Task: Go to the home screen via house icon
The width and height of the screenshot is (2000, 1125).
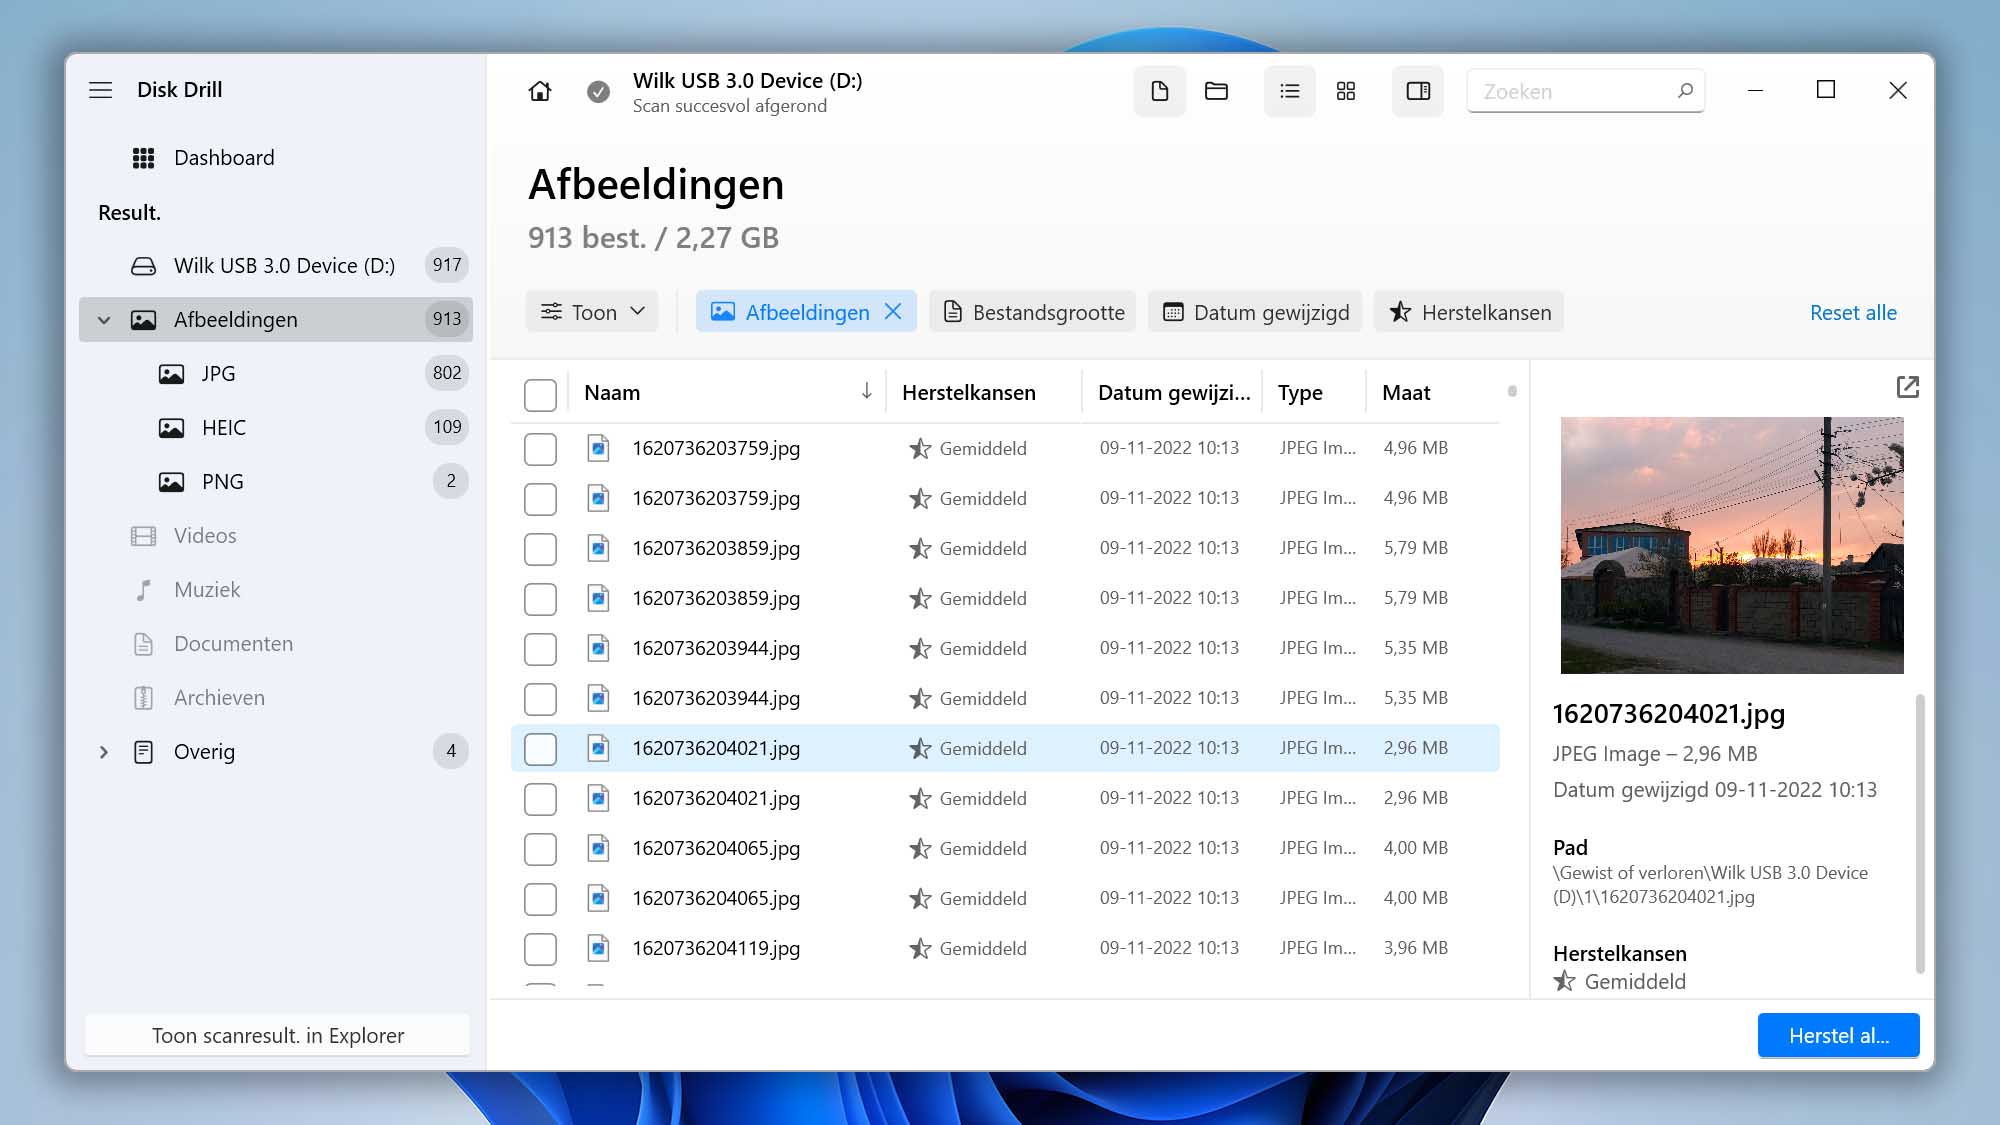Action: 540,91
